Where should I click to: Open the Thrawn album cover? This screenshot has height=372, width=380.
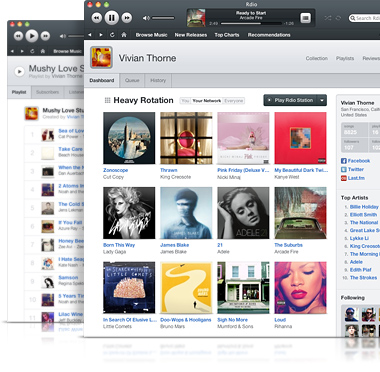pyautogui.click(x=186, y=138)
